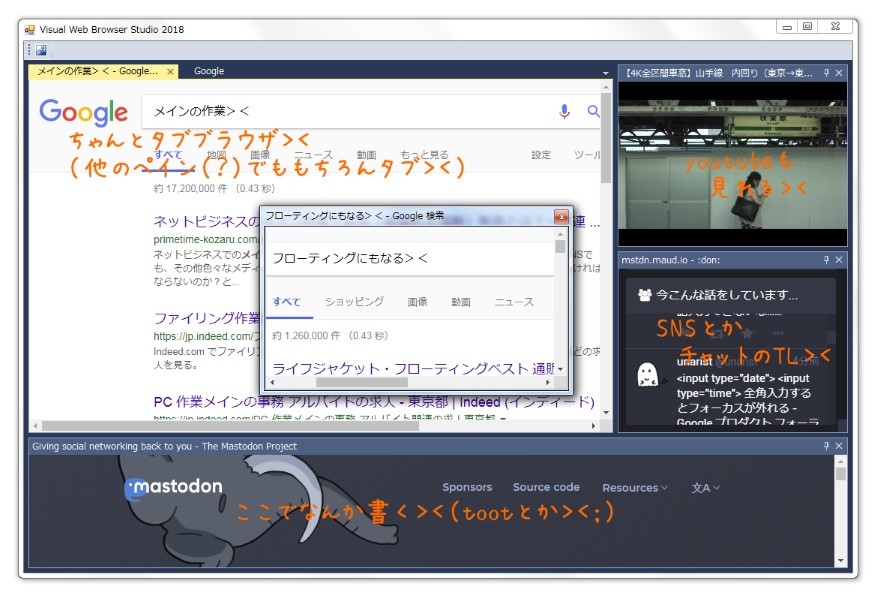The height and width of the screenshot is (596, 872).
Task: Select the 動画 tab in the floating window
Action: click(x=460, y=302)
